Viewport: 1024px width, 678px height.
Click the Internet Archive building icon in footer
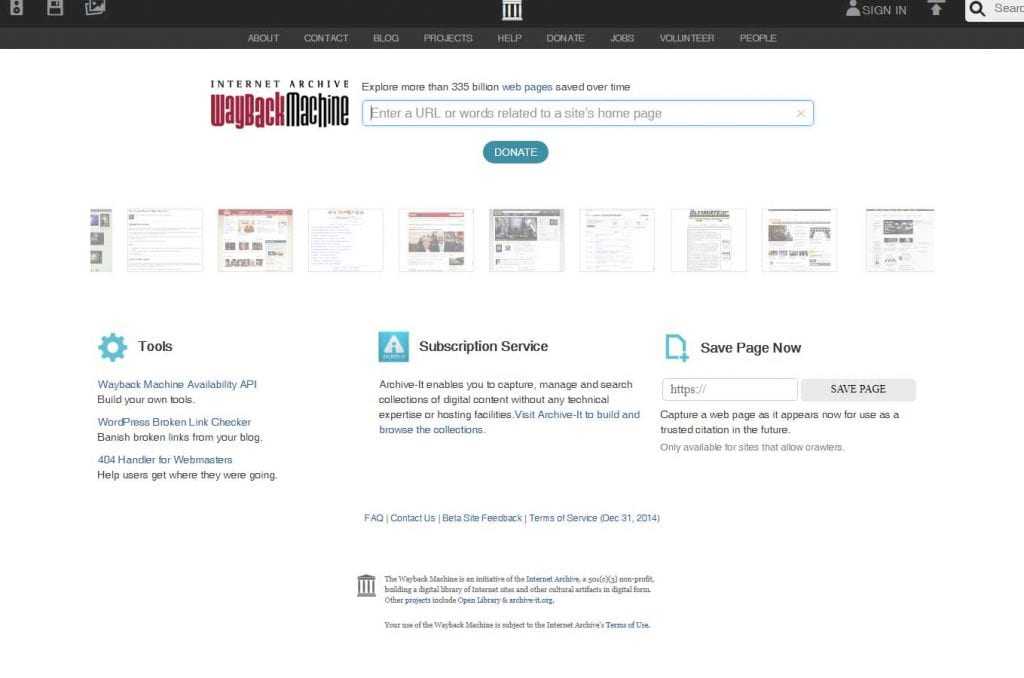tap(366, 585)
